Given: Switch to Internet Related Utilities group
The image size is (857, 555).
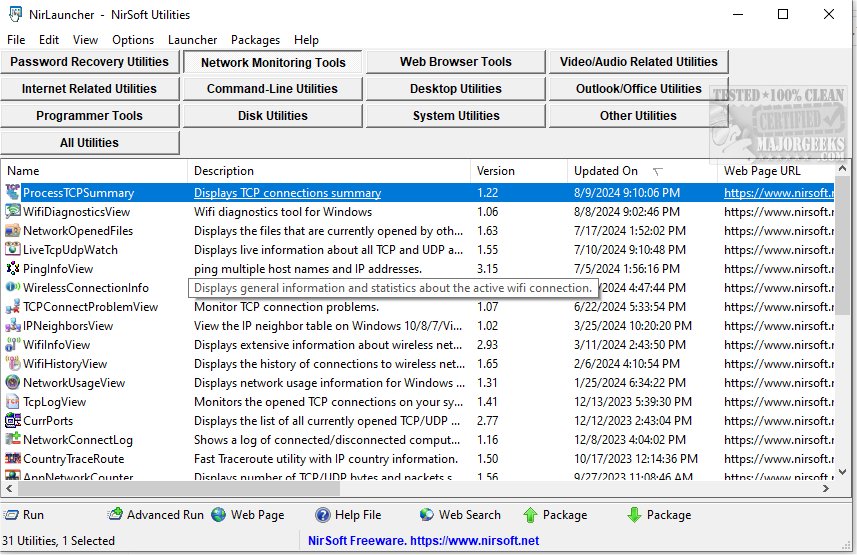Looking at the screenshot, I should click(90, 89).
